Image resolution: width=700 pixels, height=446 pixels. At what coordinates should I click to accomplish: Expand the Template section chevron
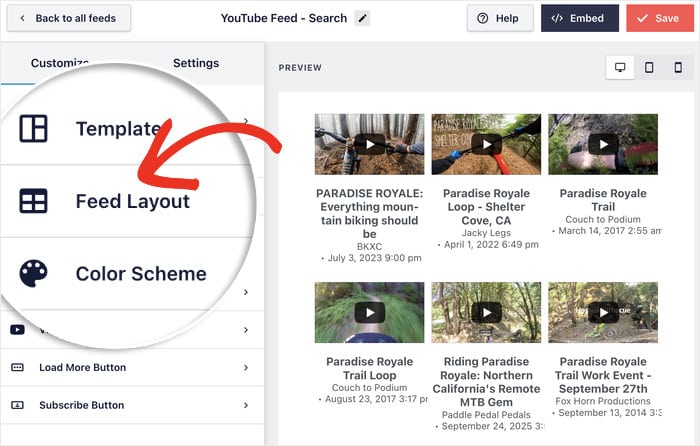coord(246,122)
